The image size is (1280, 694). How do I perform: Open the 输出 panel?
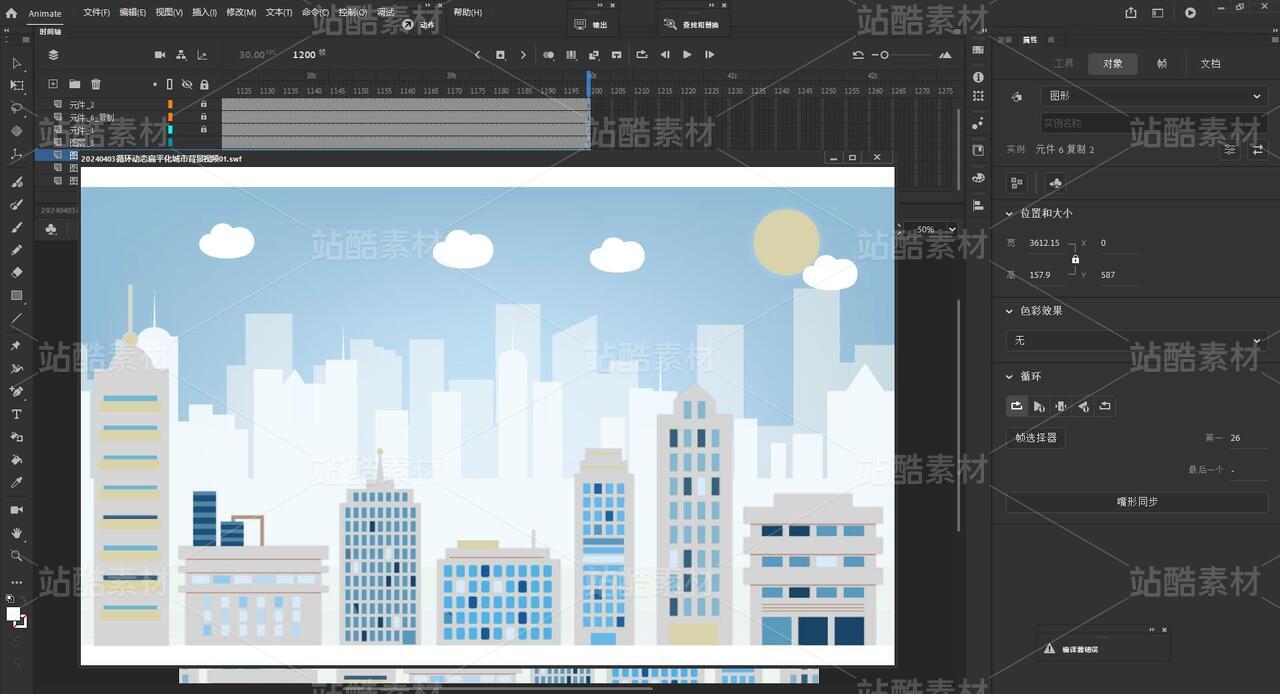(591, 25)
